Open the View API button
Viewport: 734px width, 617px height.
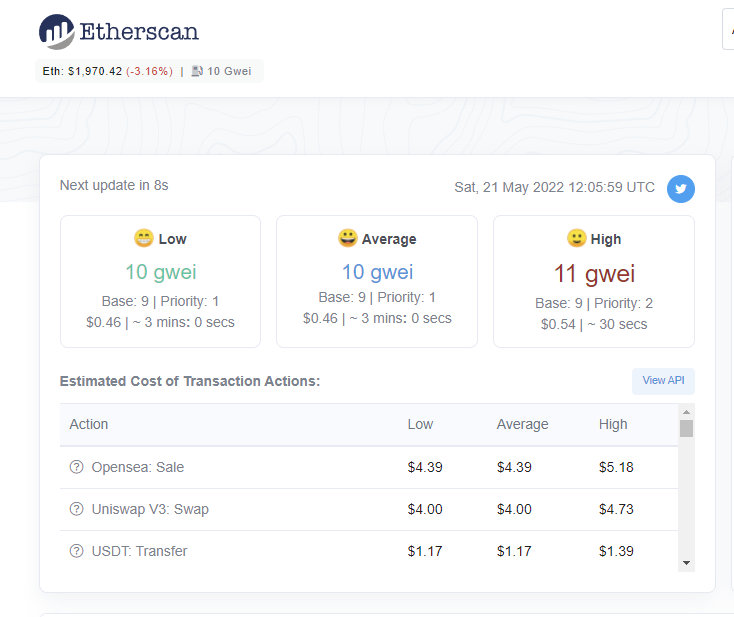pos(663,381)
